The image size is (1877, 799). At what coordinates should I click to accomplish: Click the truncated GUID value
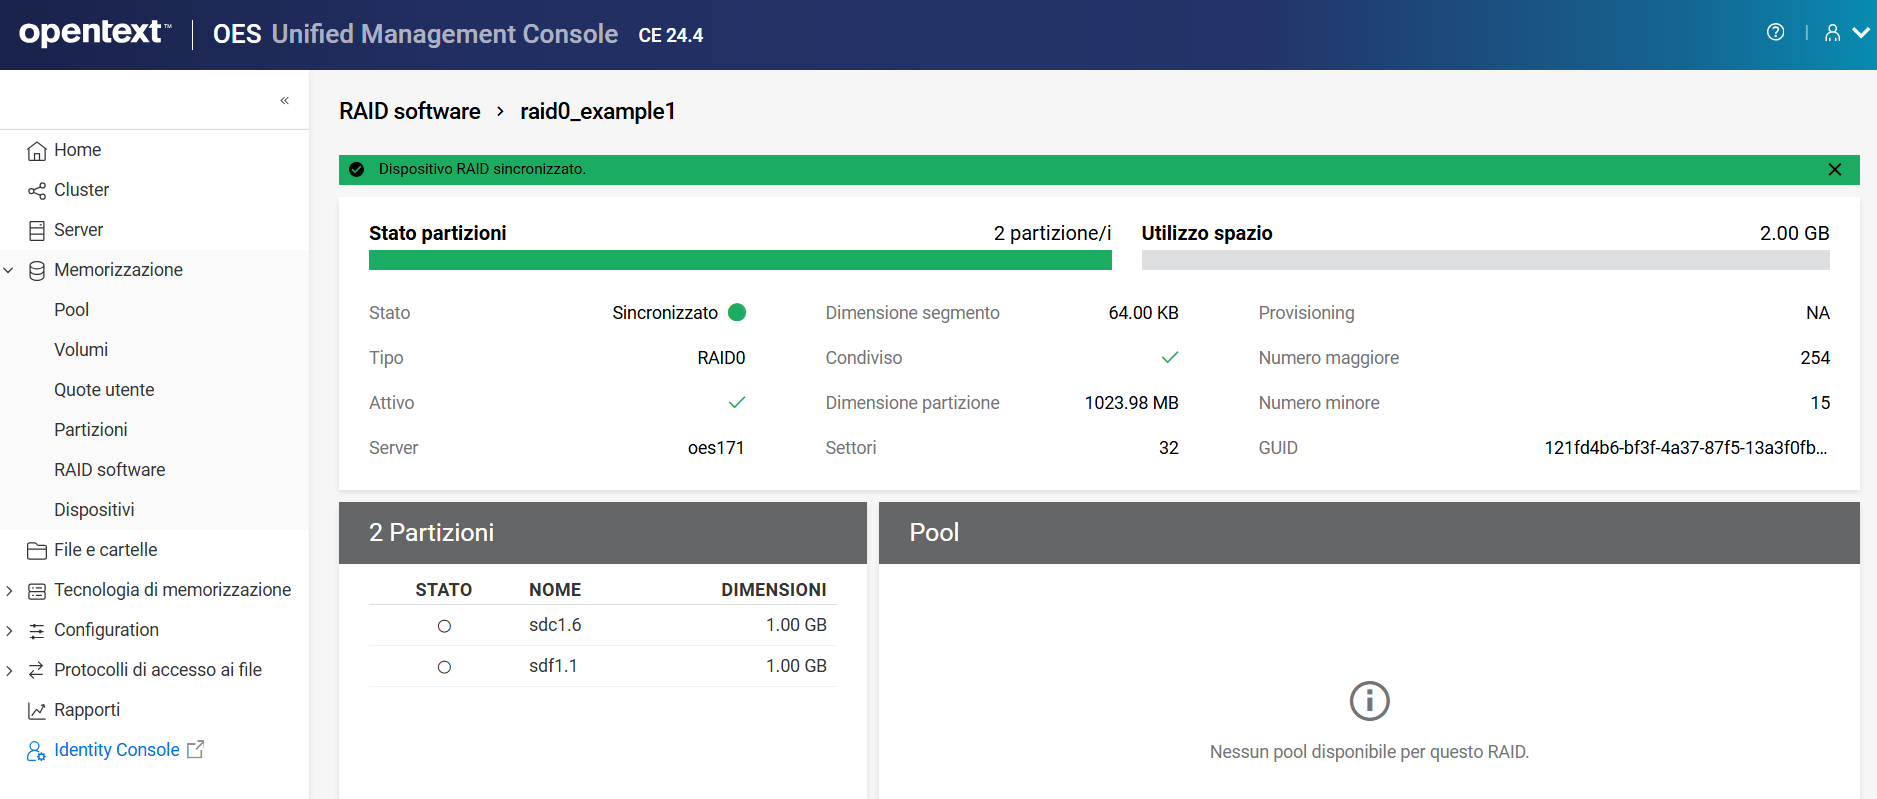1685,448
